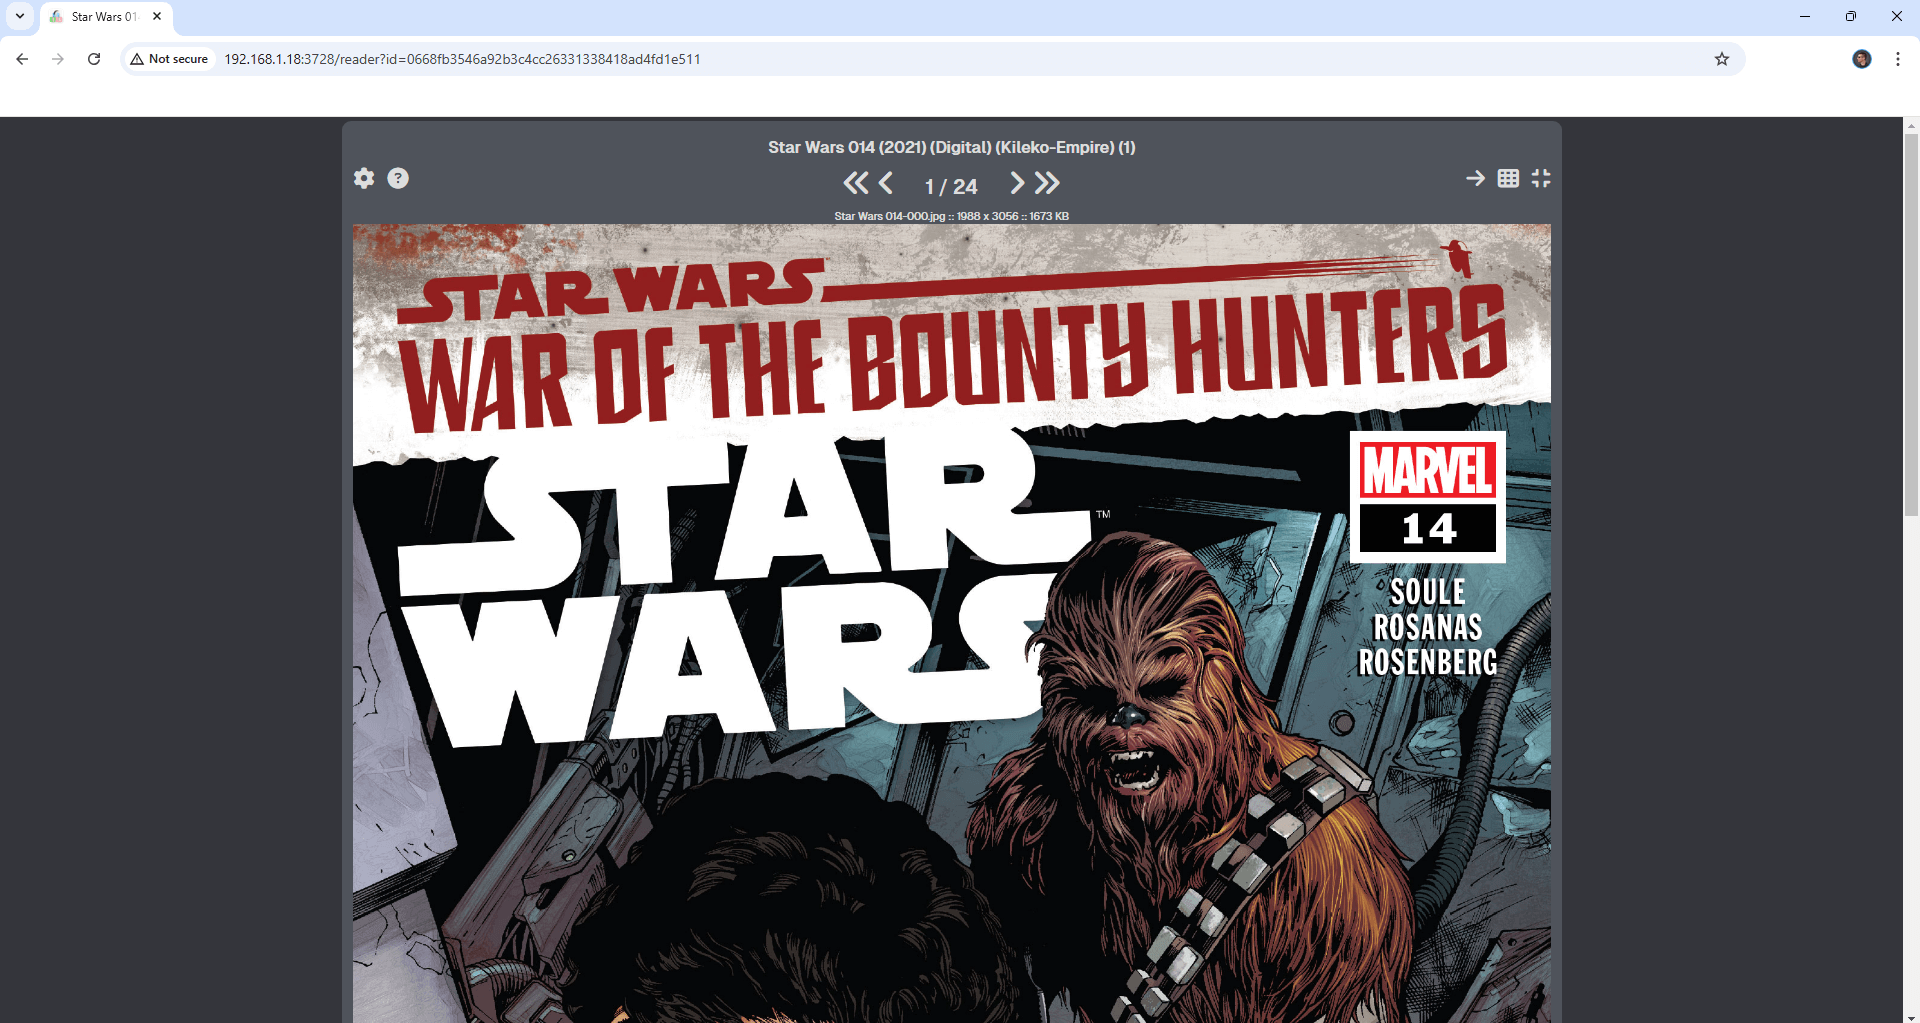Click the vertical page scrollbar thumb
This screenshot has height=1023, width=1920.
[x=1911, y=325]
